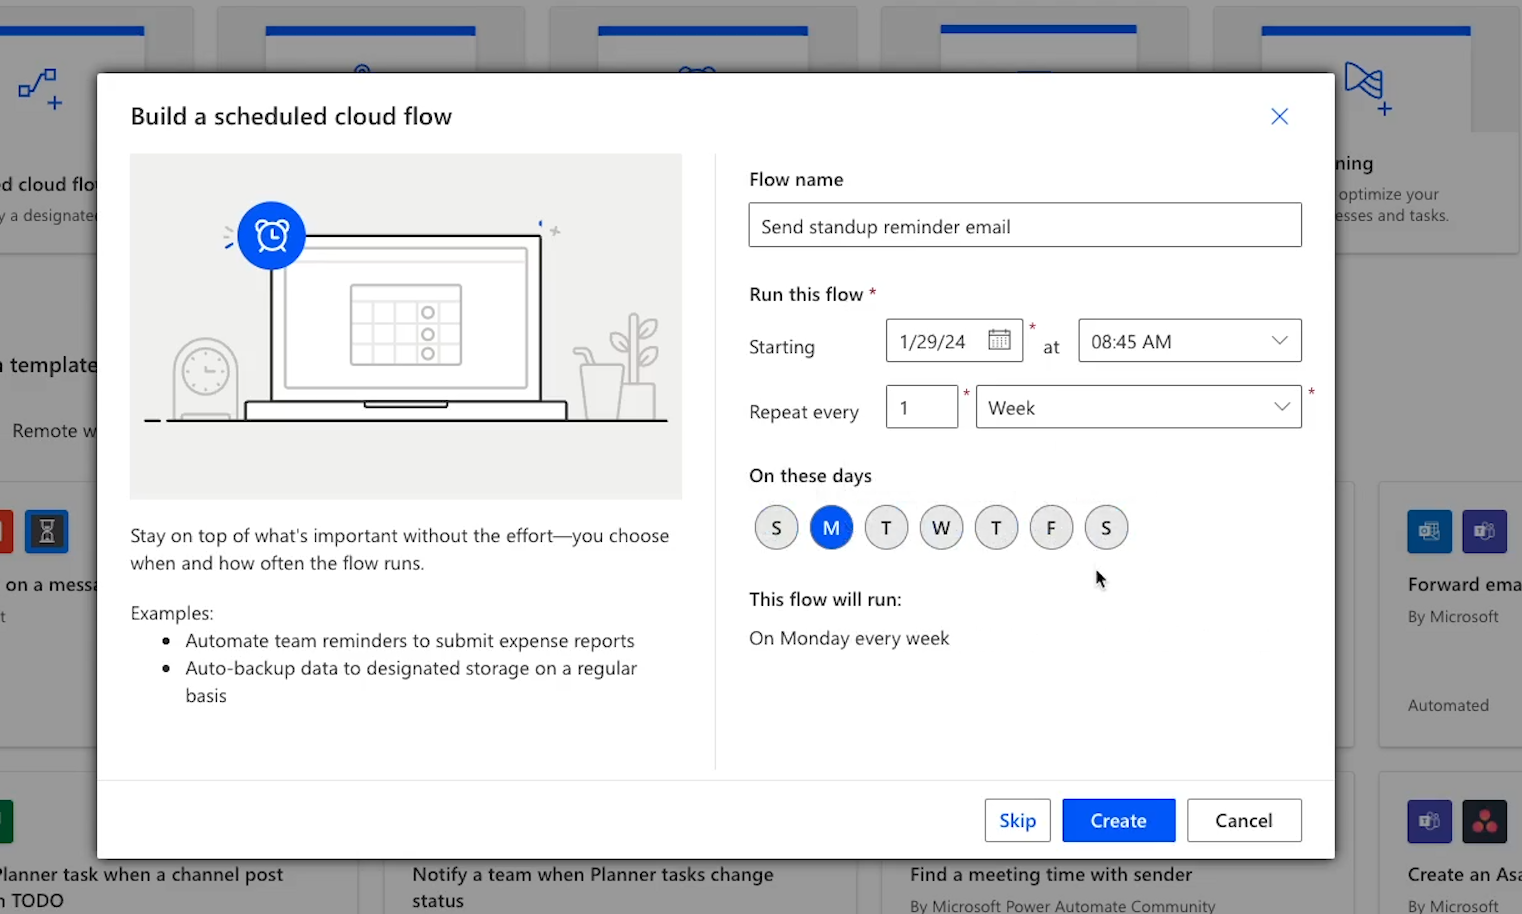Click the scheduled flow illustration image
Viewport: 1522px width, 914px height.
click(406, 326)
